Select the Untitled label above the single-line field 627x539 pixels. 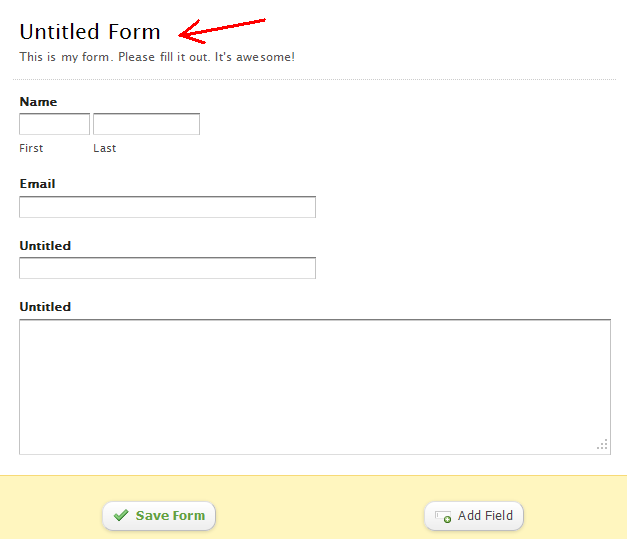click(x=45, y=246)
